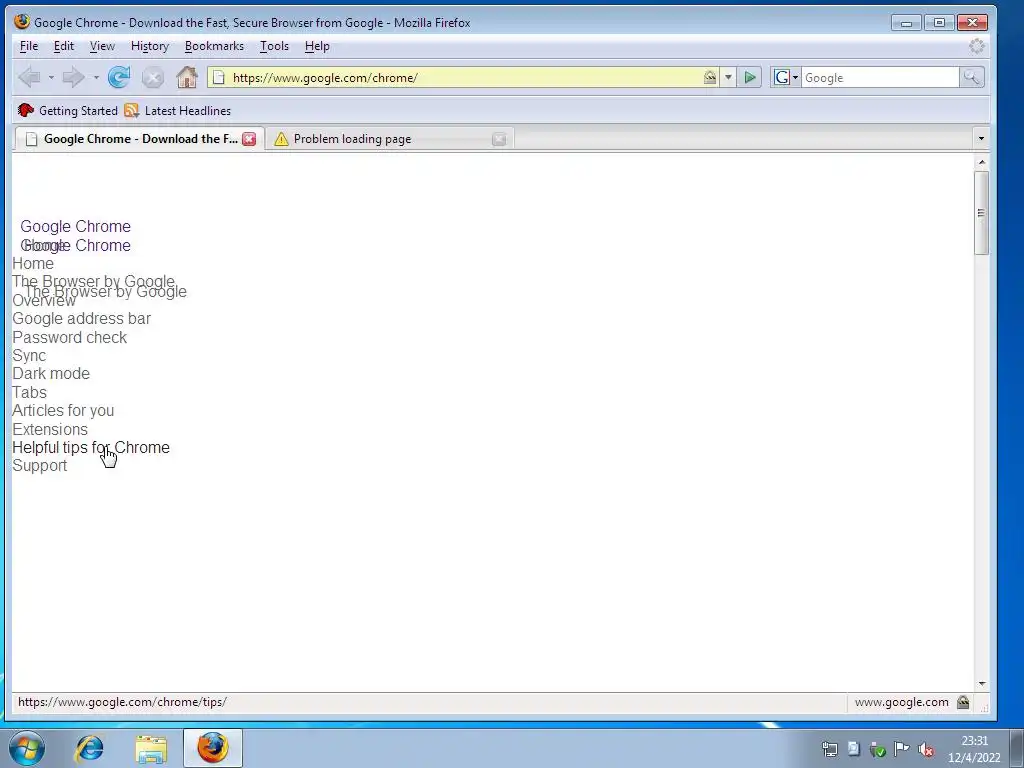This screenshot has height=768, width=1024.
Task: Open Windows Explorer from taskbar
Action: coord(151,748)
